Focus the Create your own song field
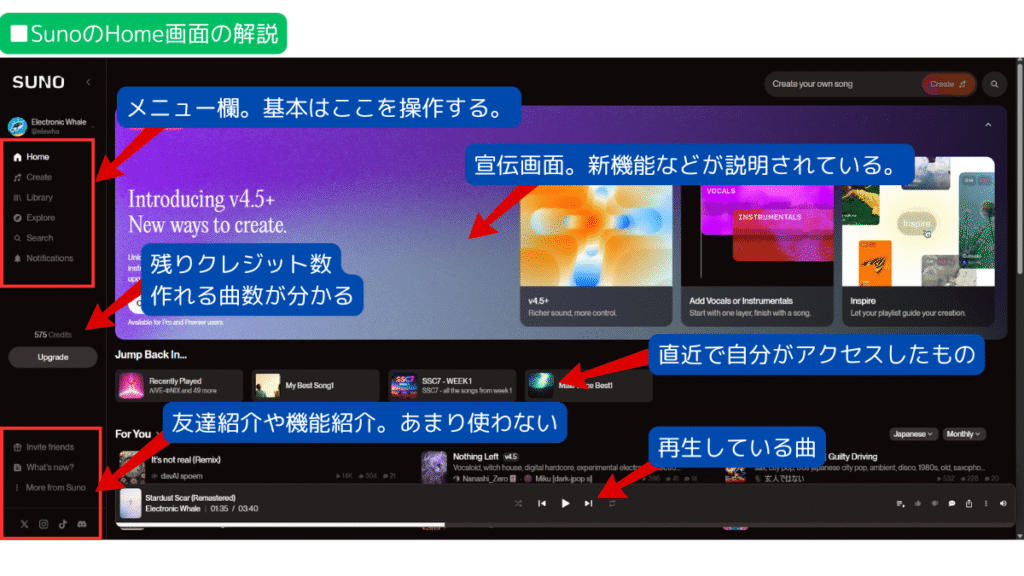 pyautogui.click(x=842, y=84)
